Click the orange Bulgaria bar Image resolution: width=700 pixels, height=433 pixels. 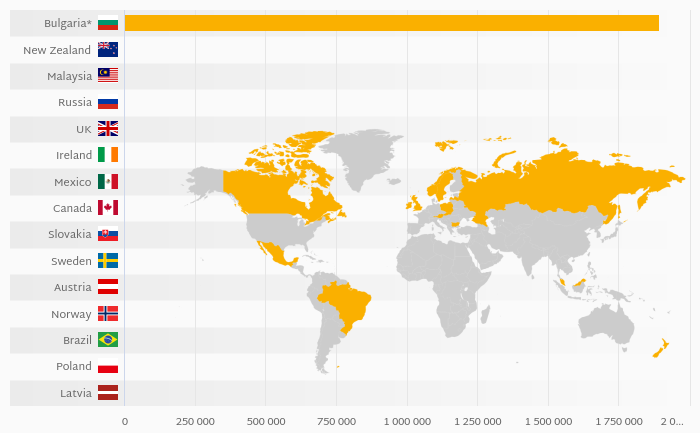click(392, 23)
